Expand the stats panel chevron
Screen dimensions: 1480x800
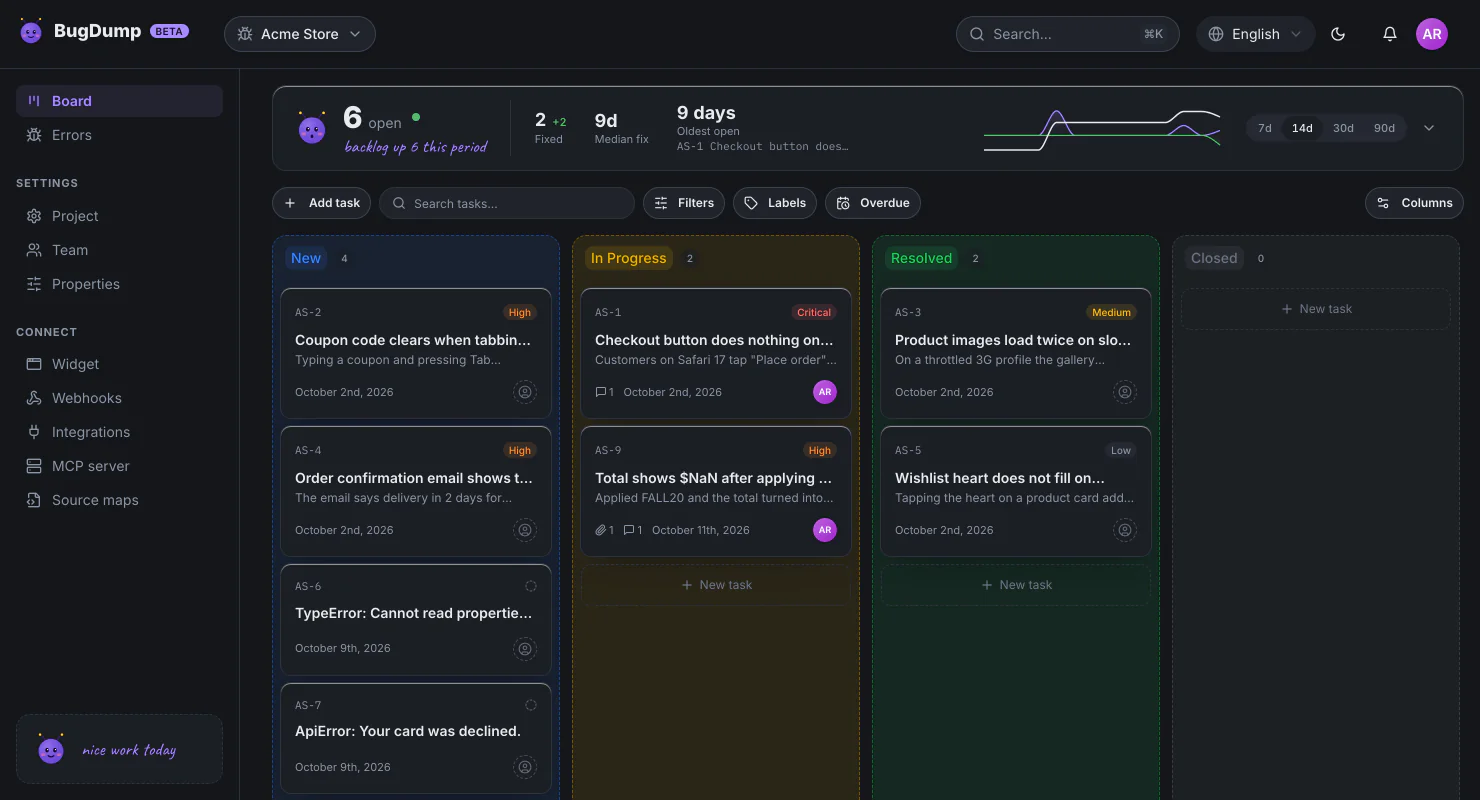pyautogui.click(x=1429, y=128)
